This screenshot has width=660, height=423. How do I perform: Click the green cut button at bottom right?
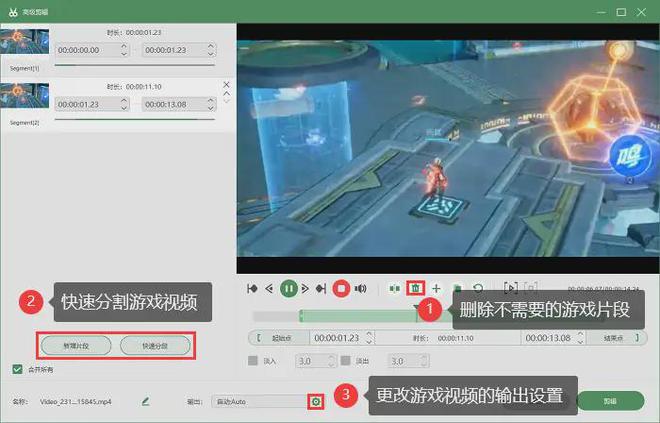point(610,401)
